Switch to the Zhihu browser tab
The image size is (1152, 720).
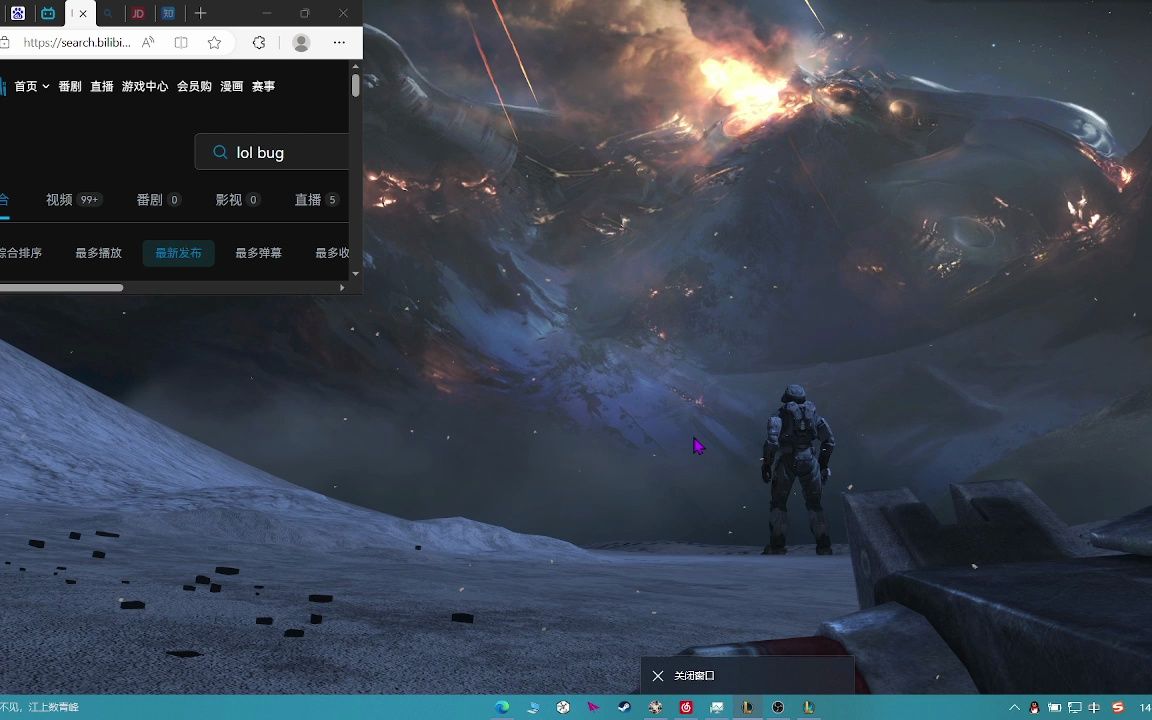coord(168,13)
